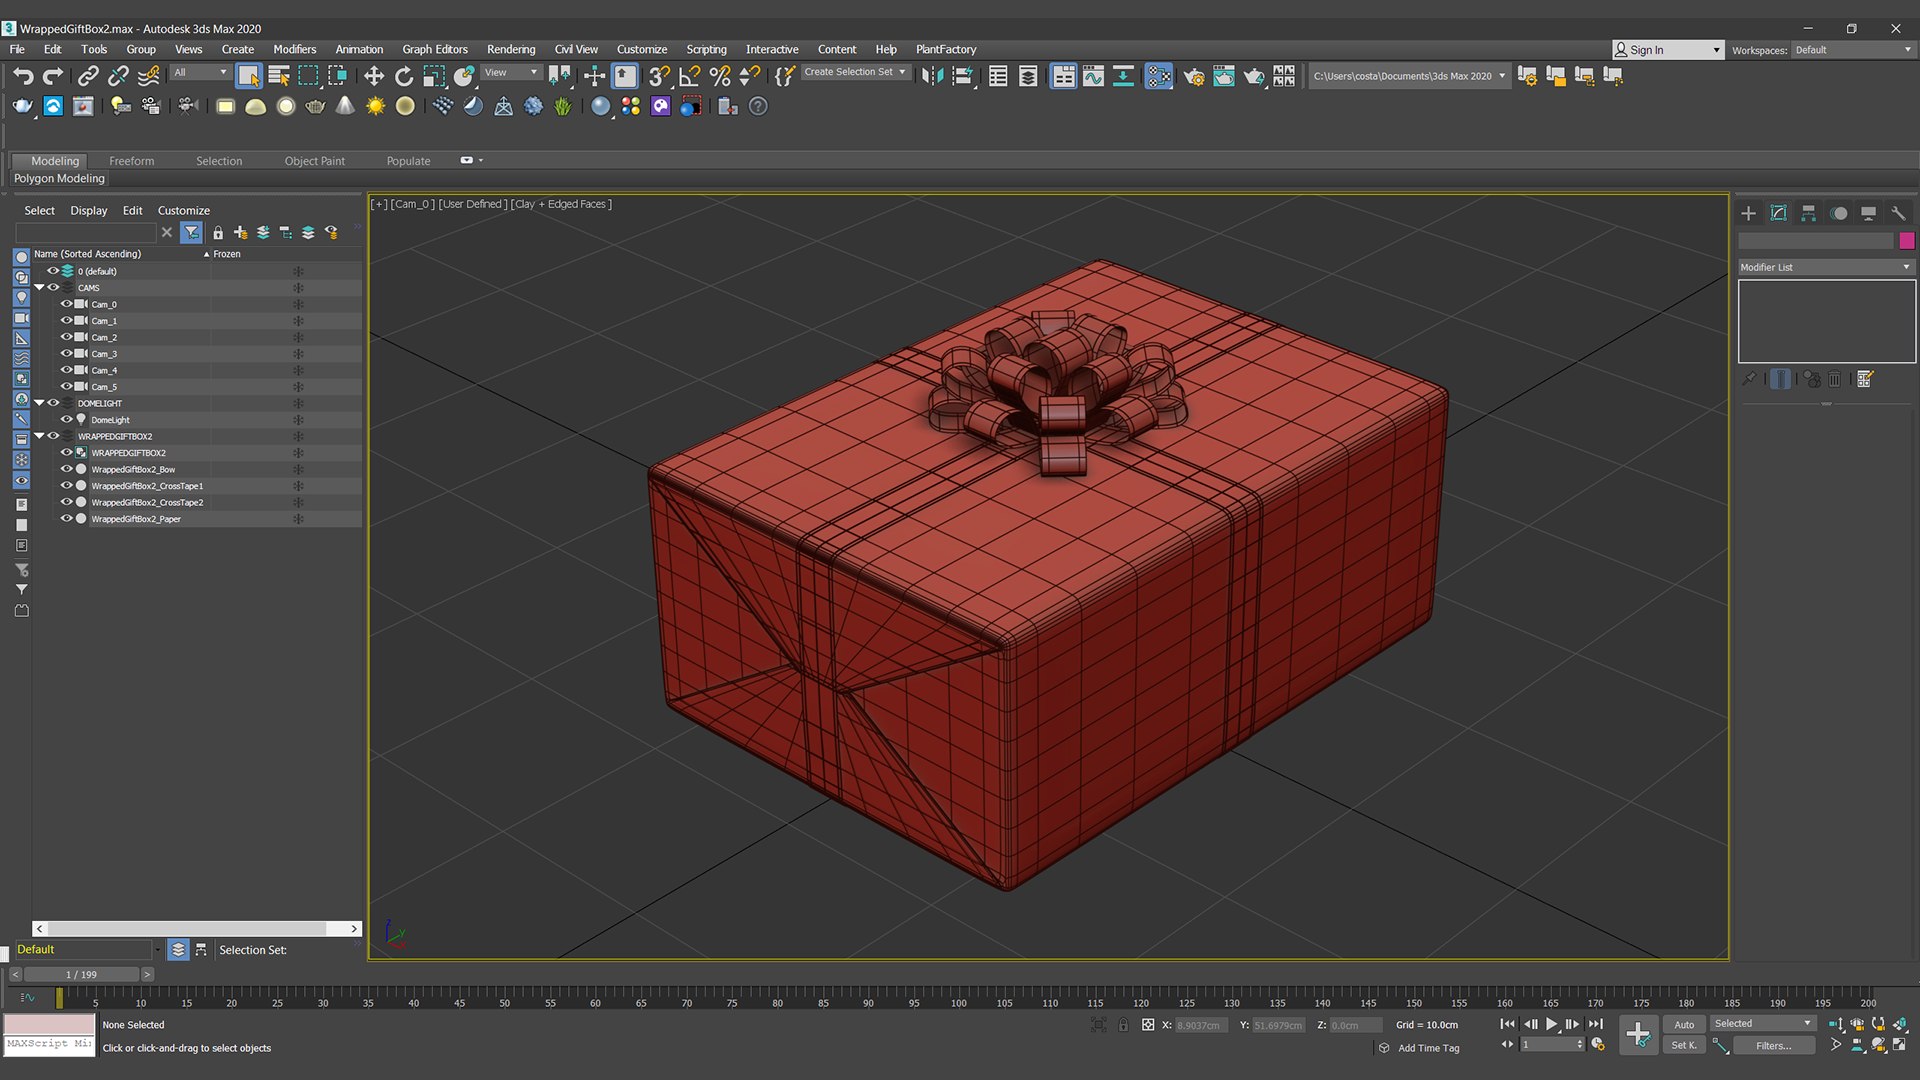Viewport: 1920px width, 1080px height.
Task: Hide the DomeLight object
Action: pyautogui.click(x=67, y=419)
